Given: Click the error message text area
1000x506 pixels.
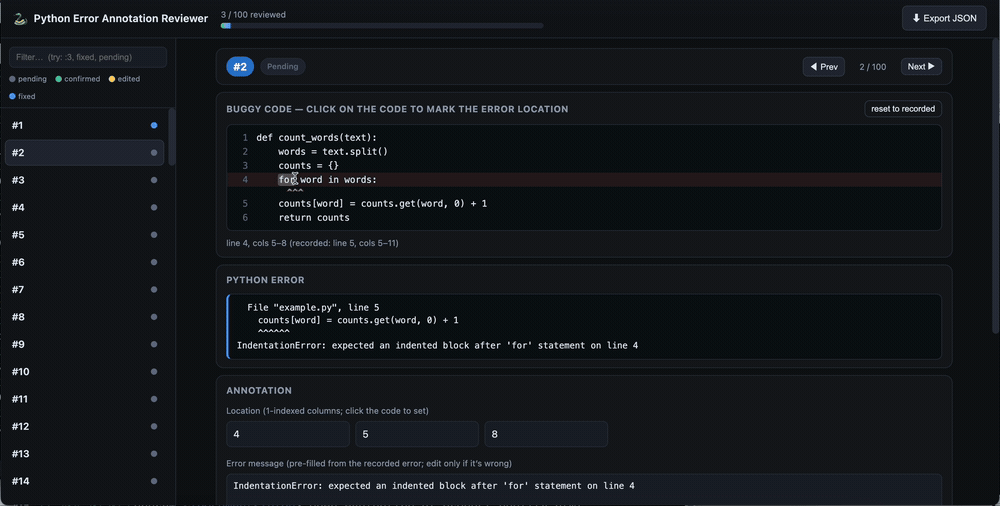Looking at the screenshot, I should pos(584,489).
